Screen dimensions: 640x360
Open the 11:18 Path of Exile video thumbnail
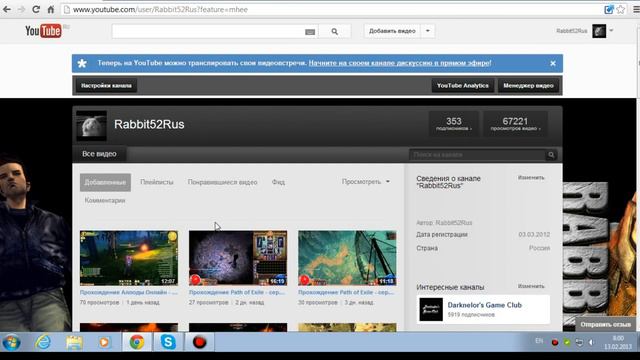347,258
